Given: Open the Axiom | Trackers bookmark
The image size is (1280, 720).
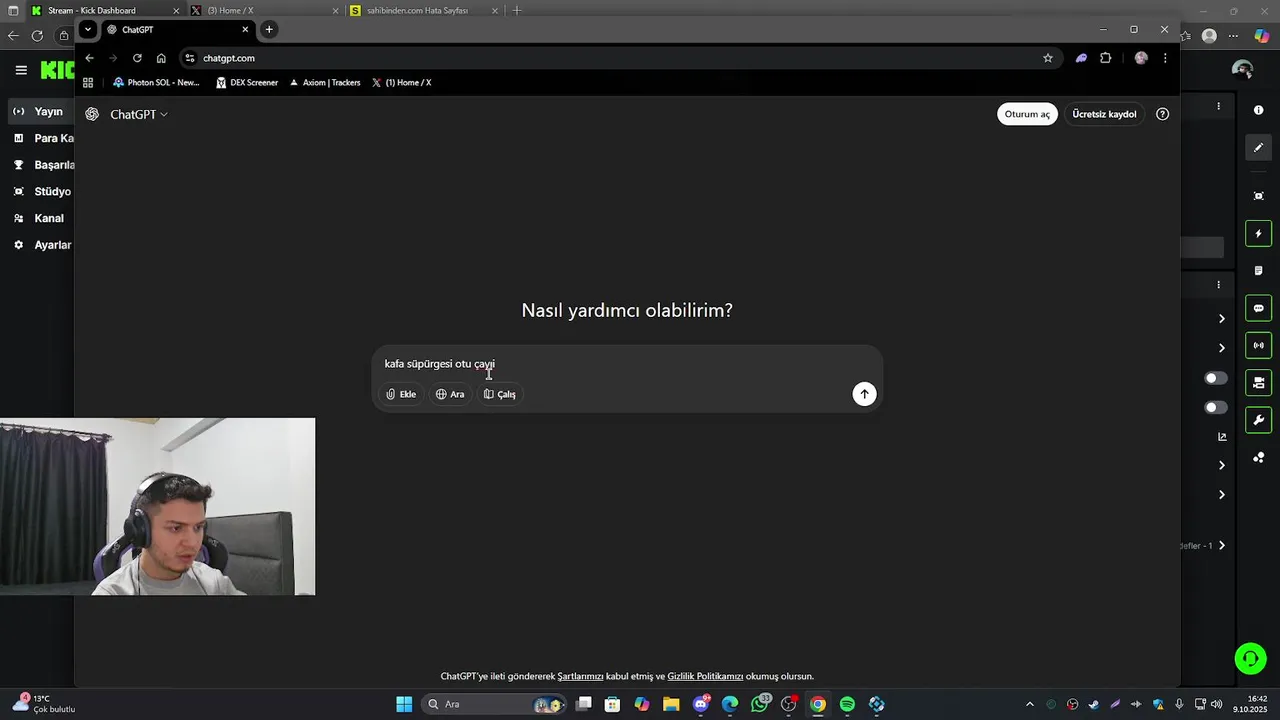Looking at the screenshot, I should point(324,83).
